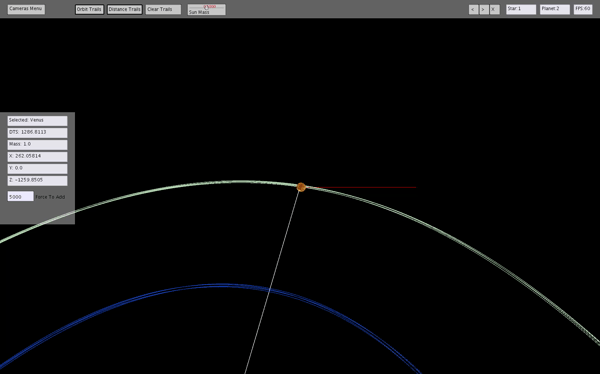600x374 pixels.
Task: Click the Planet 2 field
Action: [x=555, y=10]
